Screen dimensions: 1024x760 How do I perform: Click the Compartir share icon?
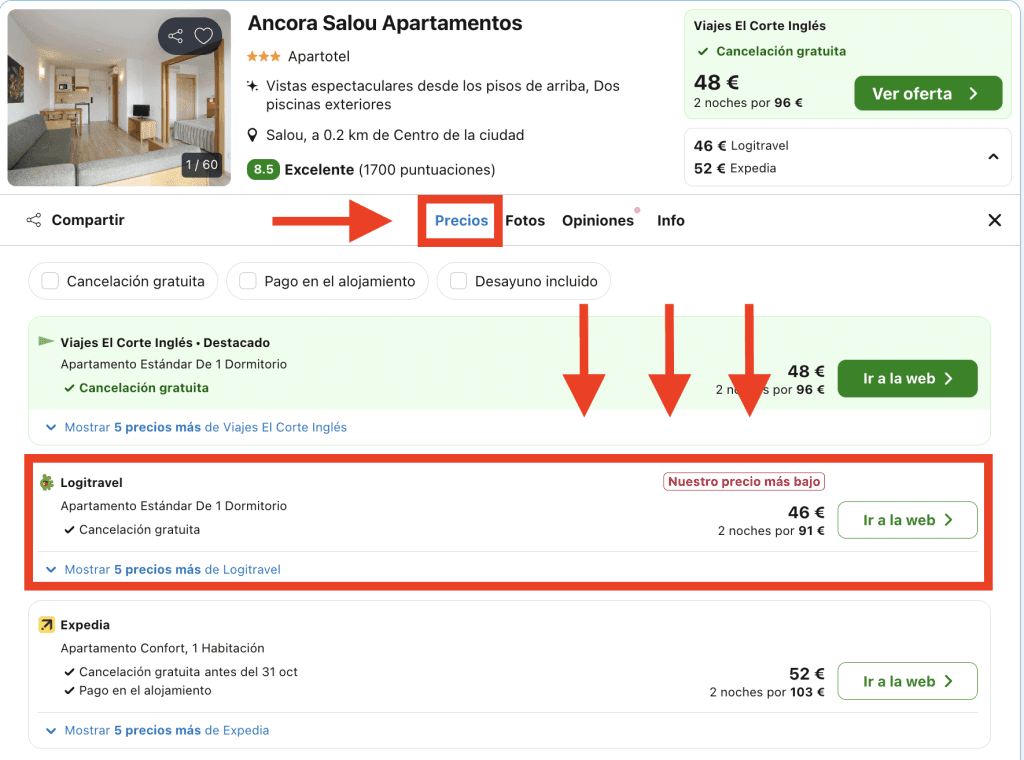coord(34,220)
